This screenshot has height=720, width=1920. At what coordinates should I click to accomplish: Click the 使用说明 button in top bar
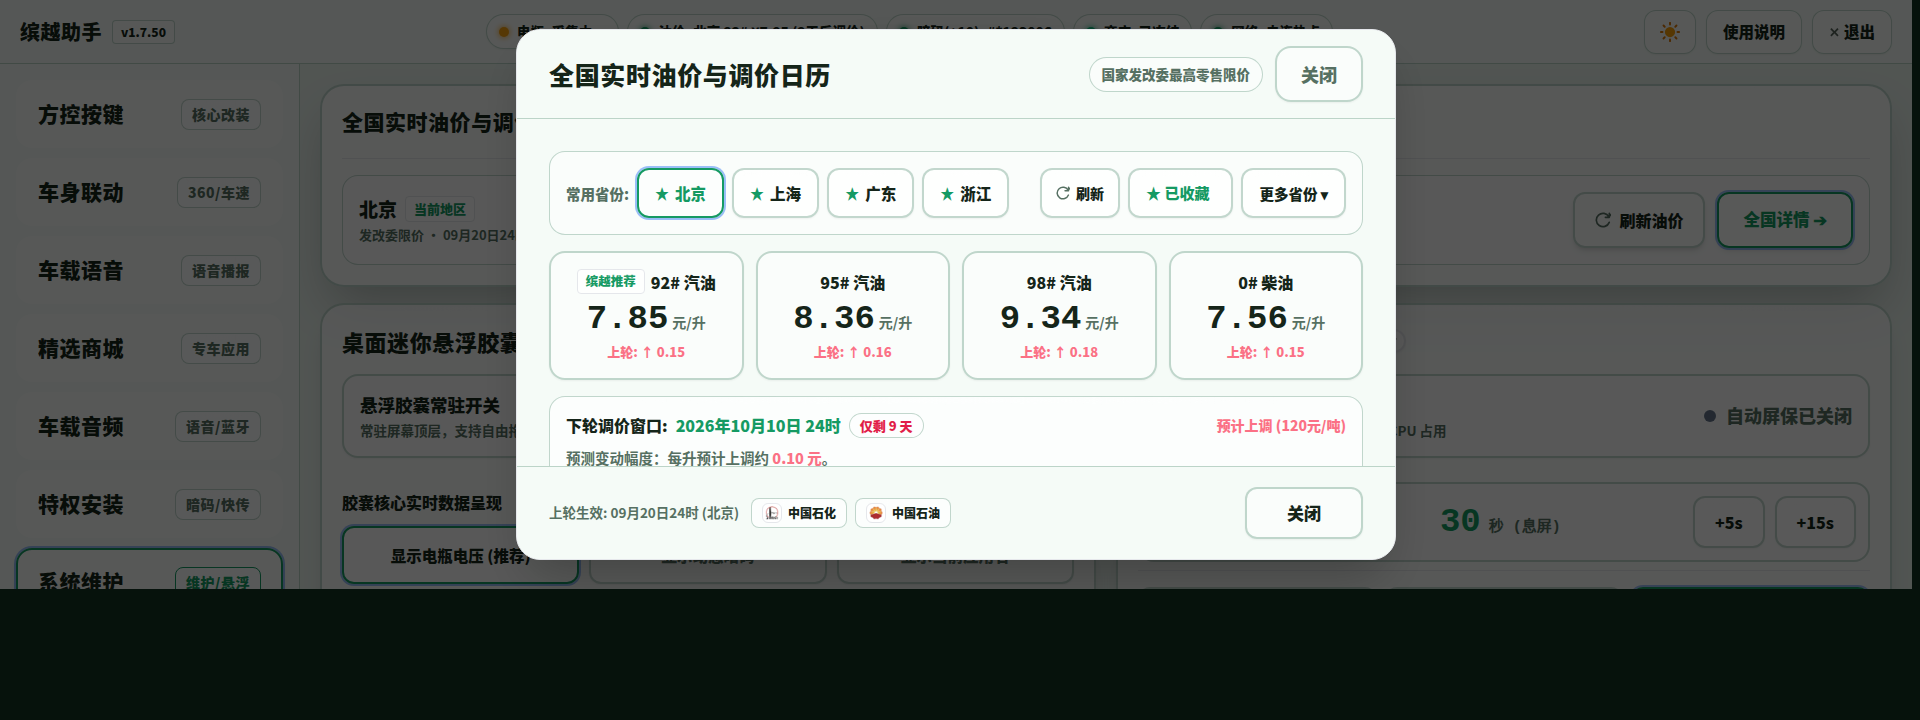[1753, 32]
